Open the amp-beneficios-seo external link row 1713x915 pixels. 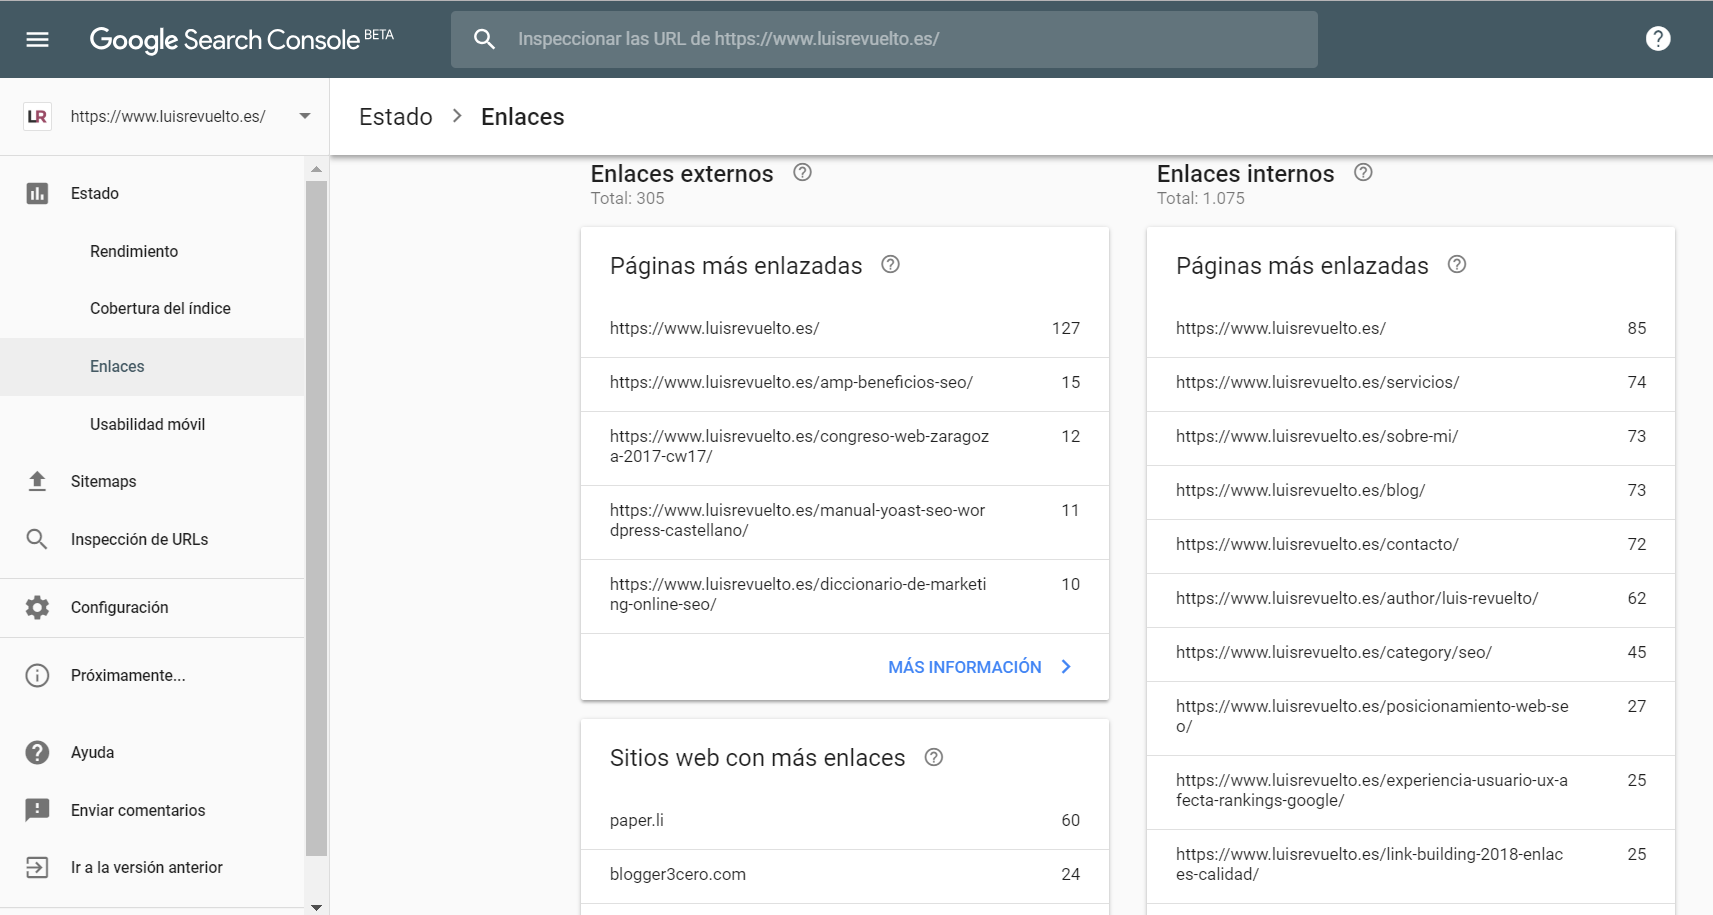[x=790, y=382]
